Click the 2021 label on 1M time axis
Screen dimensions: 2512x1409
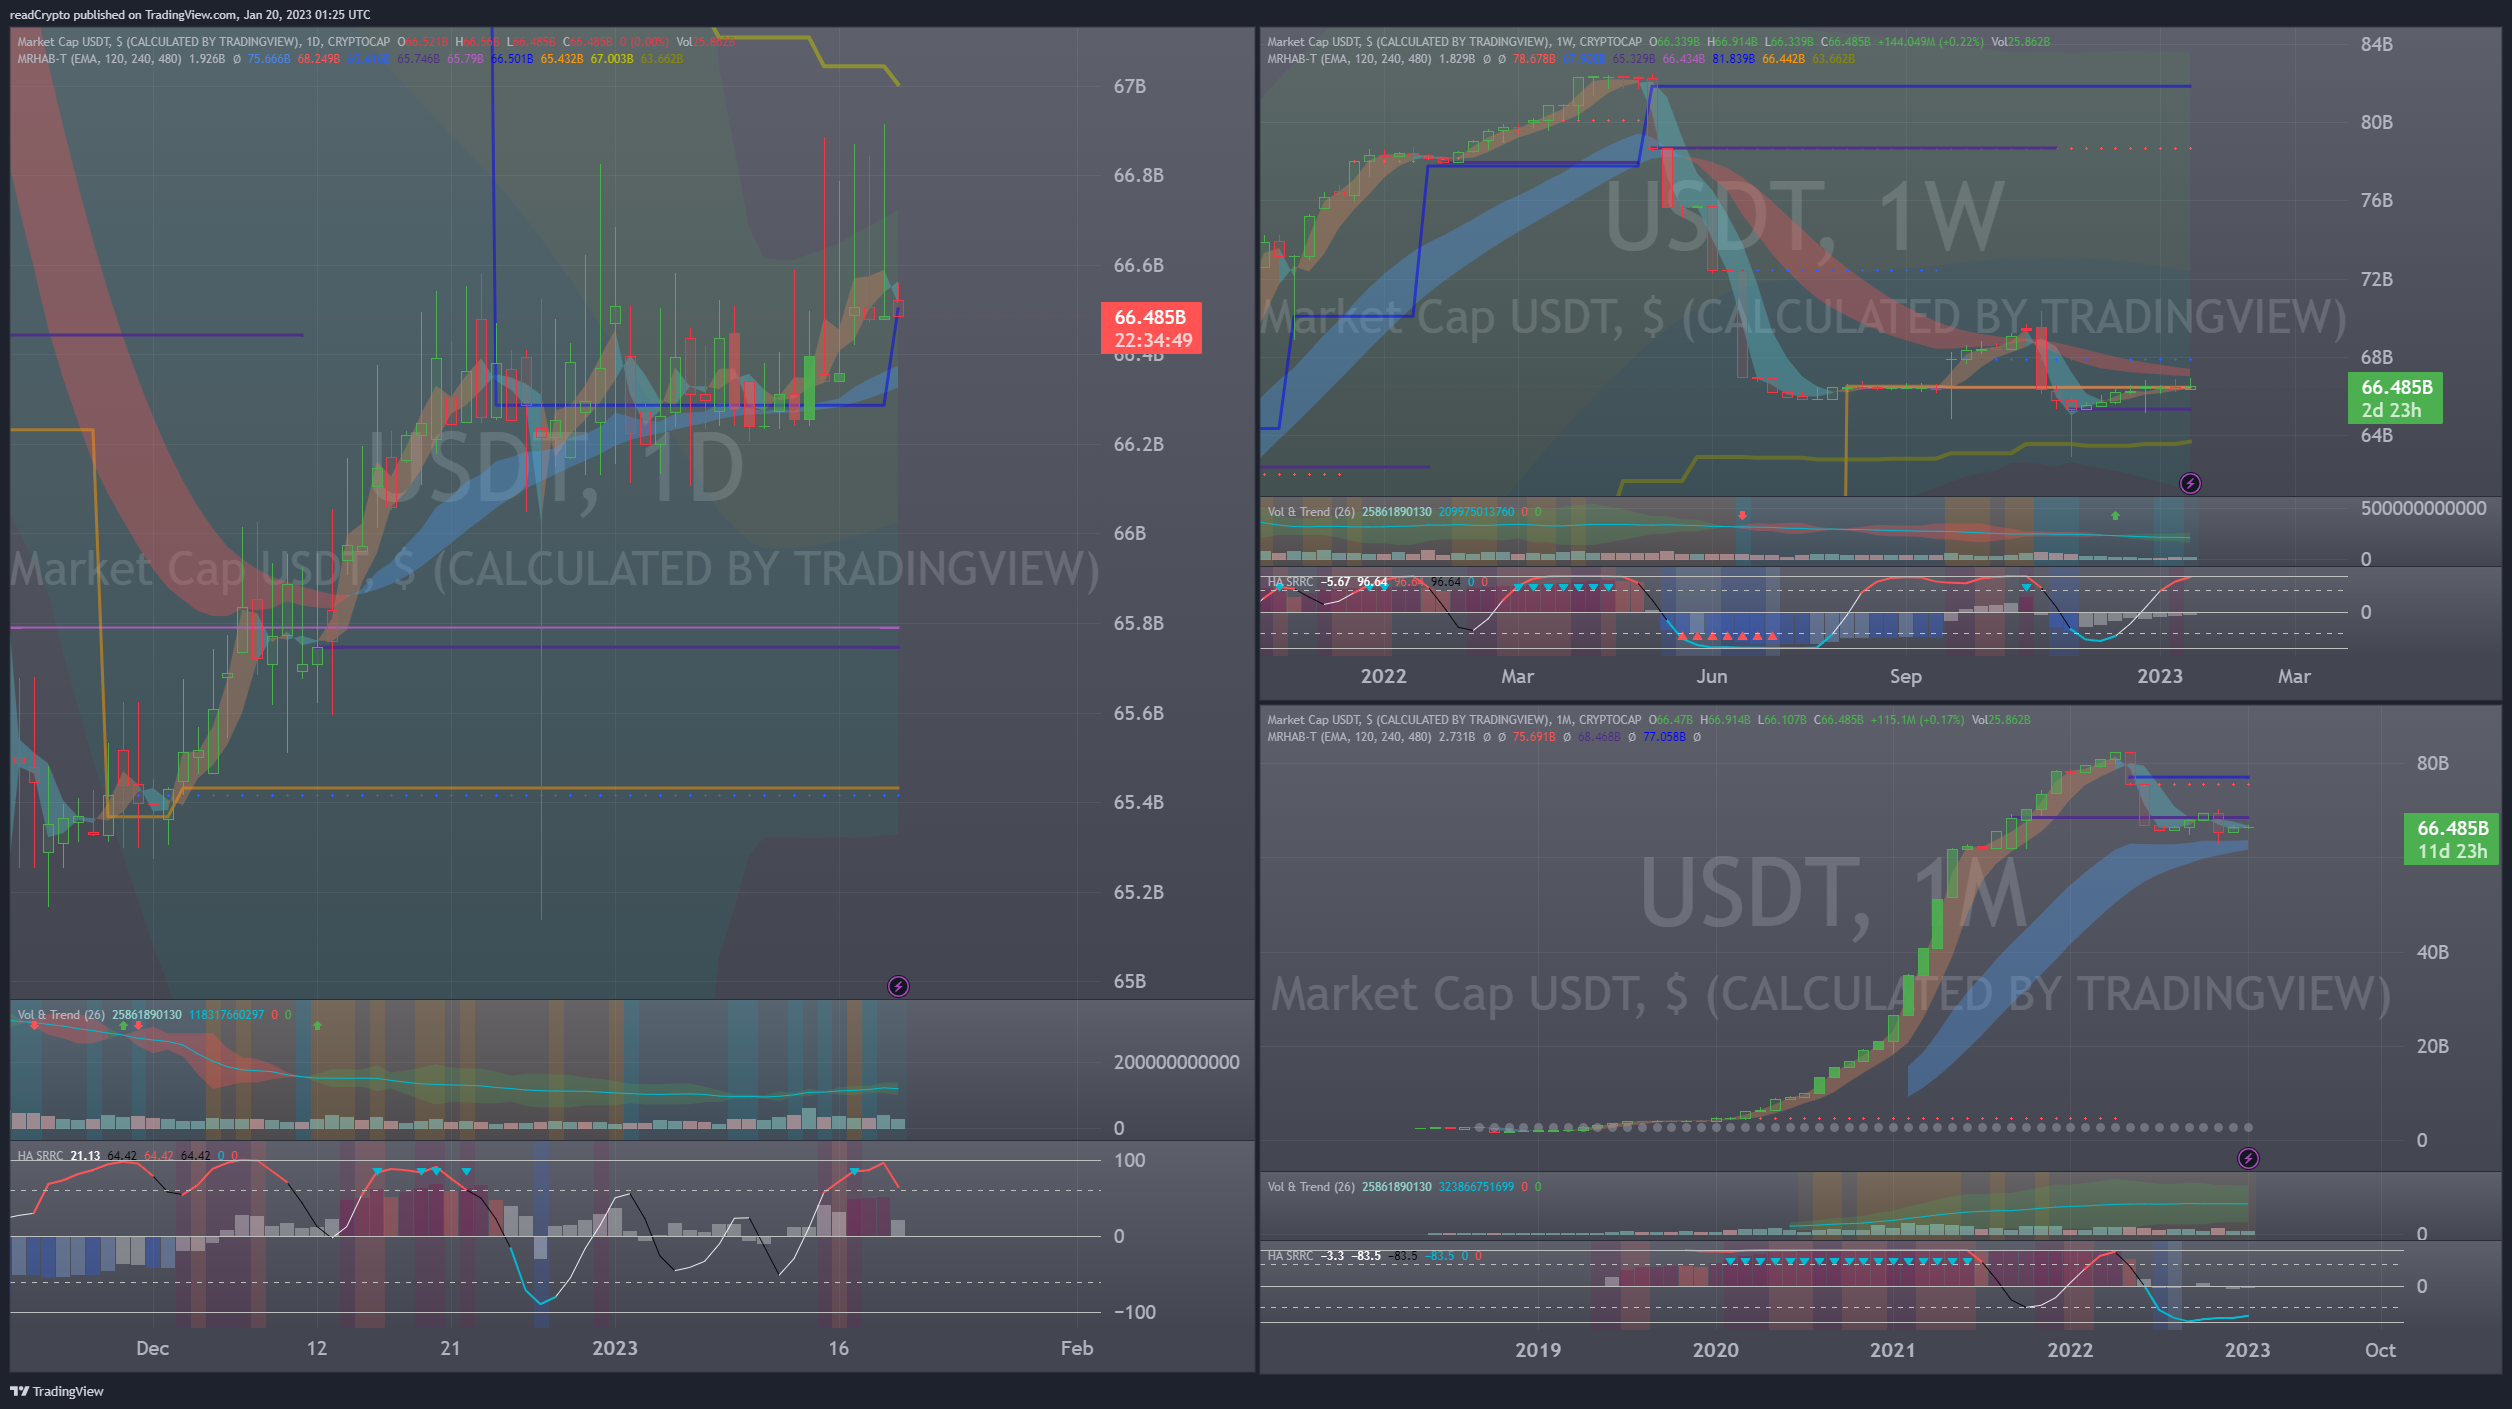tap(1892, 1350)
